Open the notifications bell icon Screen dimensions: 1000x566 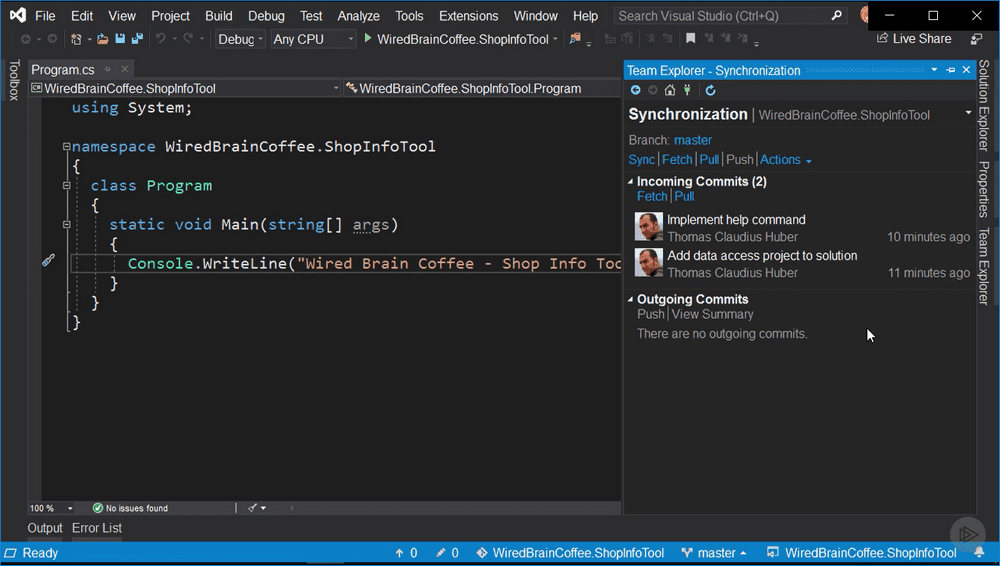(978, 553)
